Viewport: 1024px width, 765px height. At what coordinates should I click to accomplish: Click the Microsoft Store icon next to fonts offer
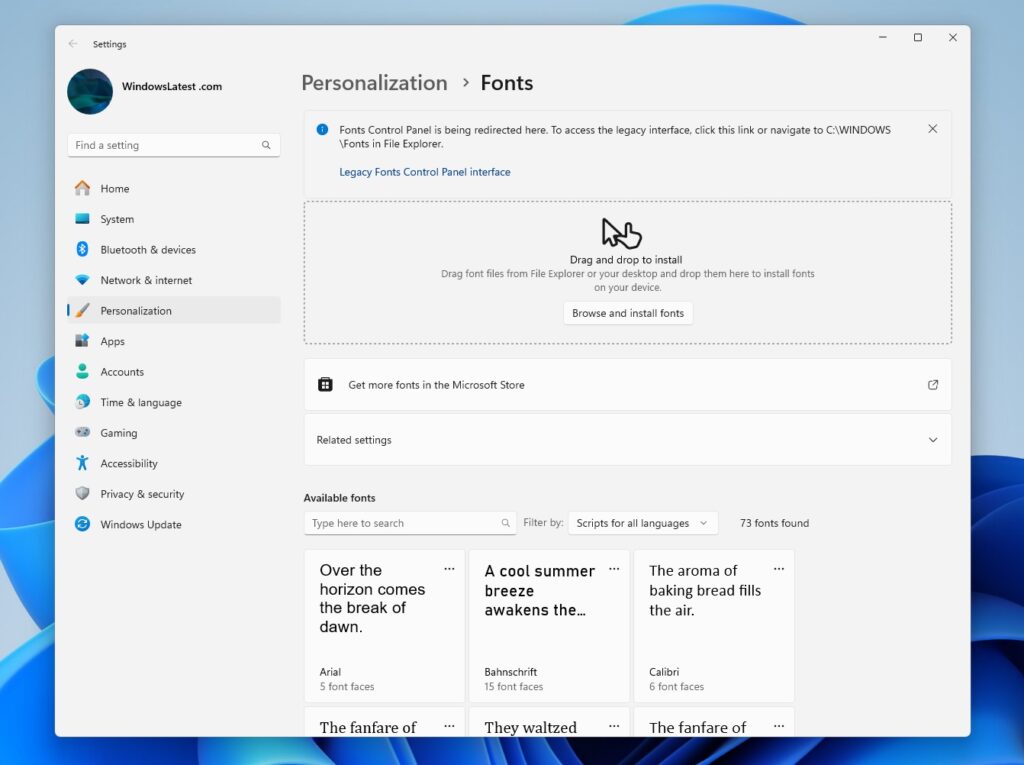(325, 383)
